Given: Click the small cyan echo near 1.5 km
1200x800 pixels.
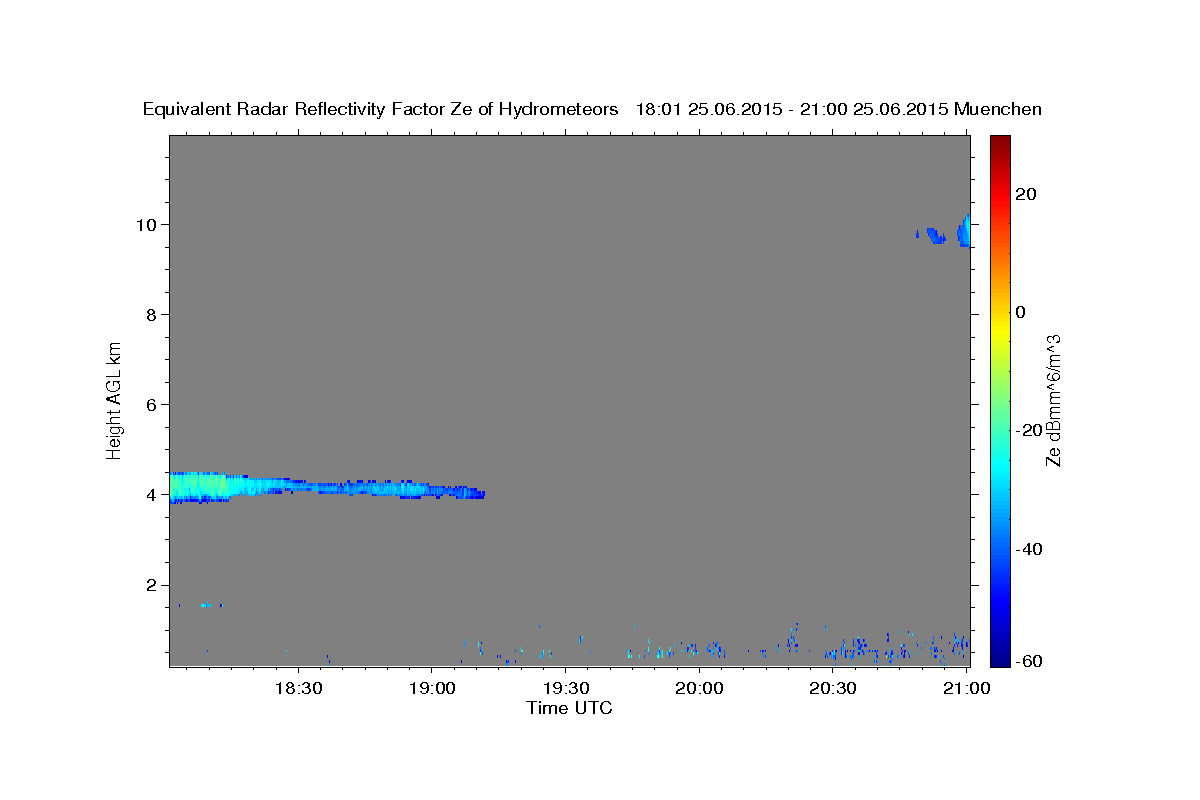Looking at the screenshot, I should (x=208, y=605).
